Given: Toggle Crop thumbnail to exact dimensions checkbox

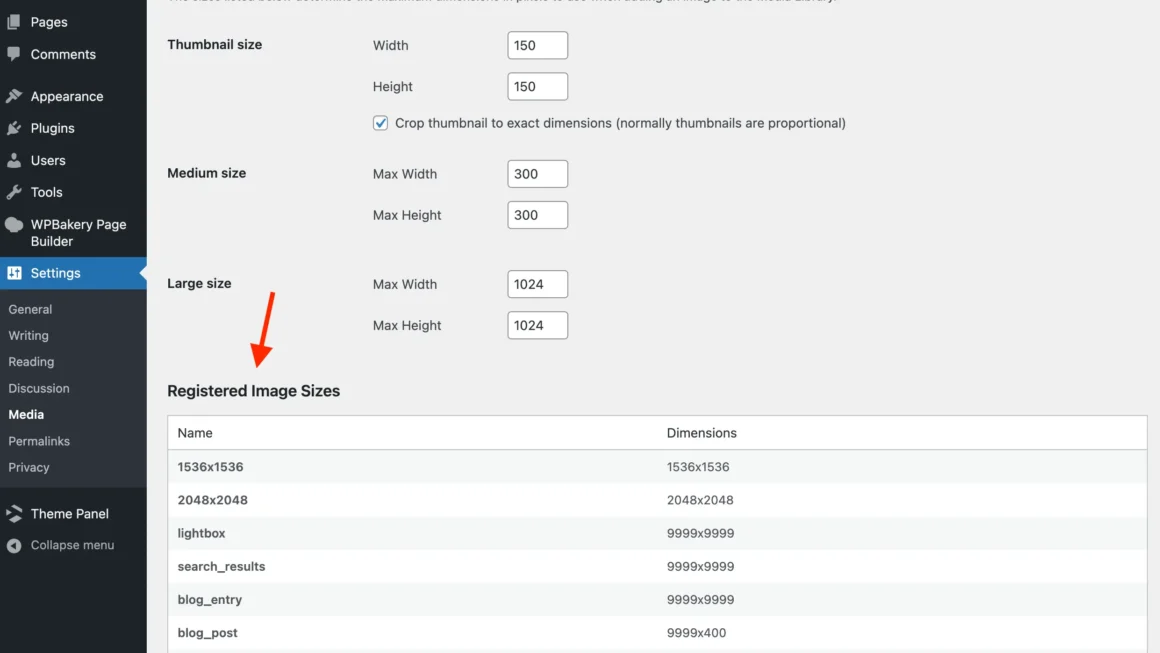Looking at the screenshot, I should [x=380, y=123].
